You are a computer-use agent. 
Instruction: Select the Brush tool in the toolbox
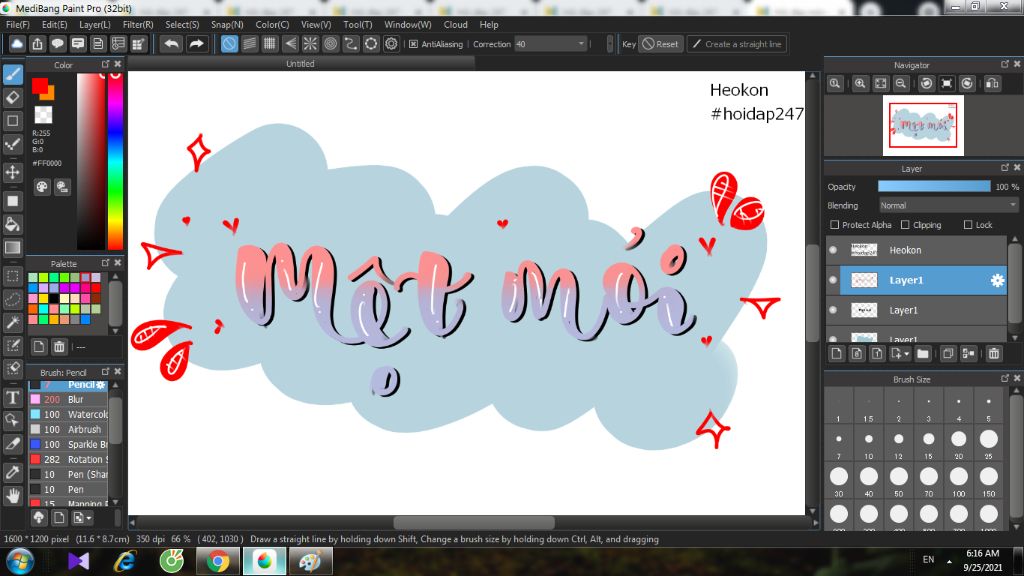coord(13,74)
